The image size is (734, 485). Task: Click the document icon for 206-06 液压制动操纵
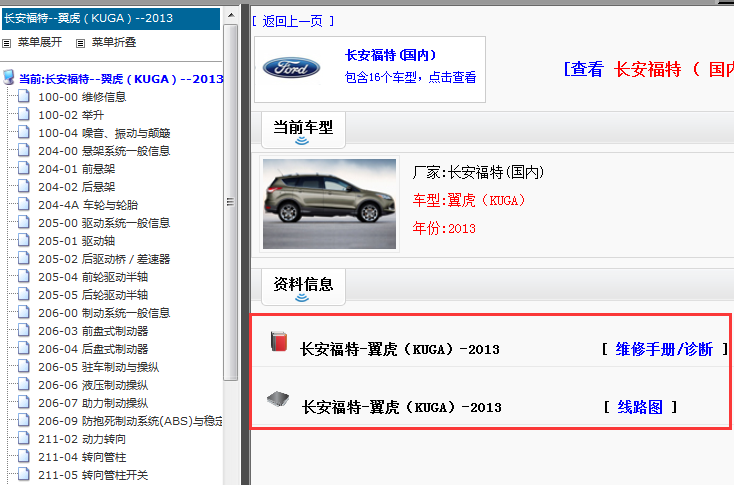pos(24,385)
